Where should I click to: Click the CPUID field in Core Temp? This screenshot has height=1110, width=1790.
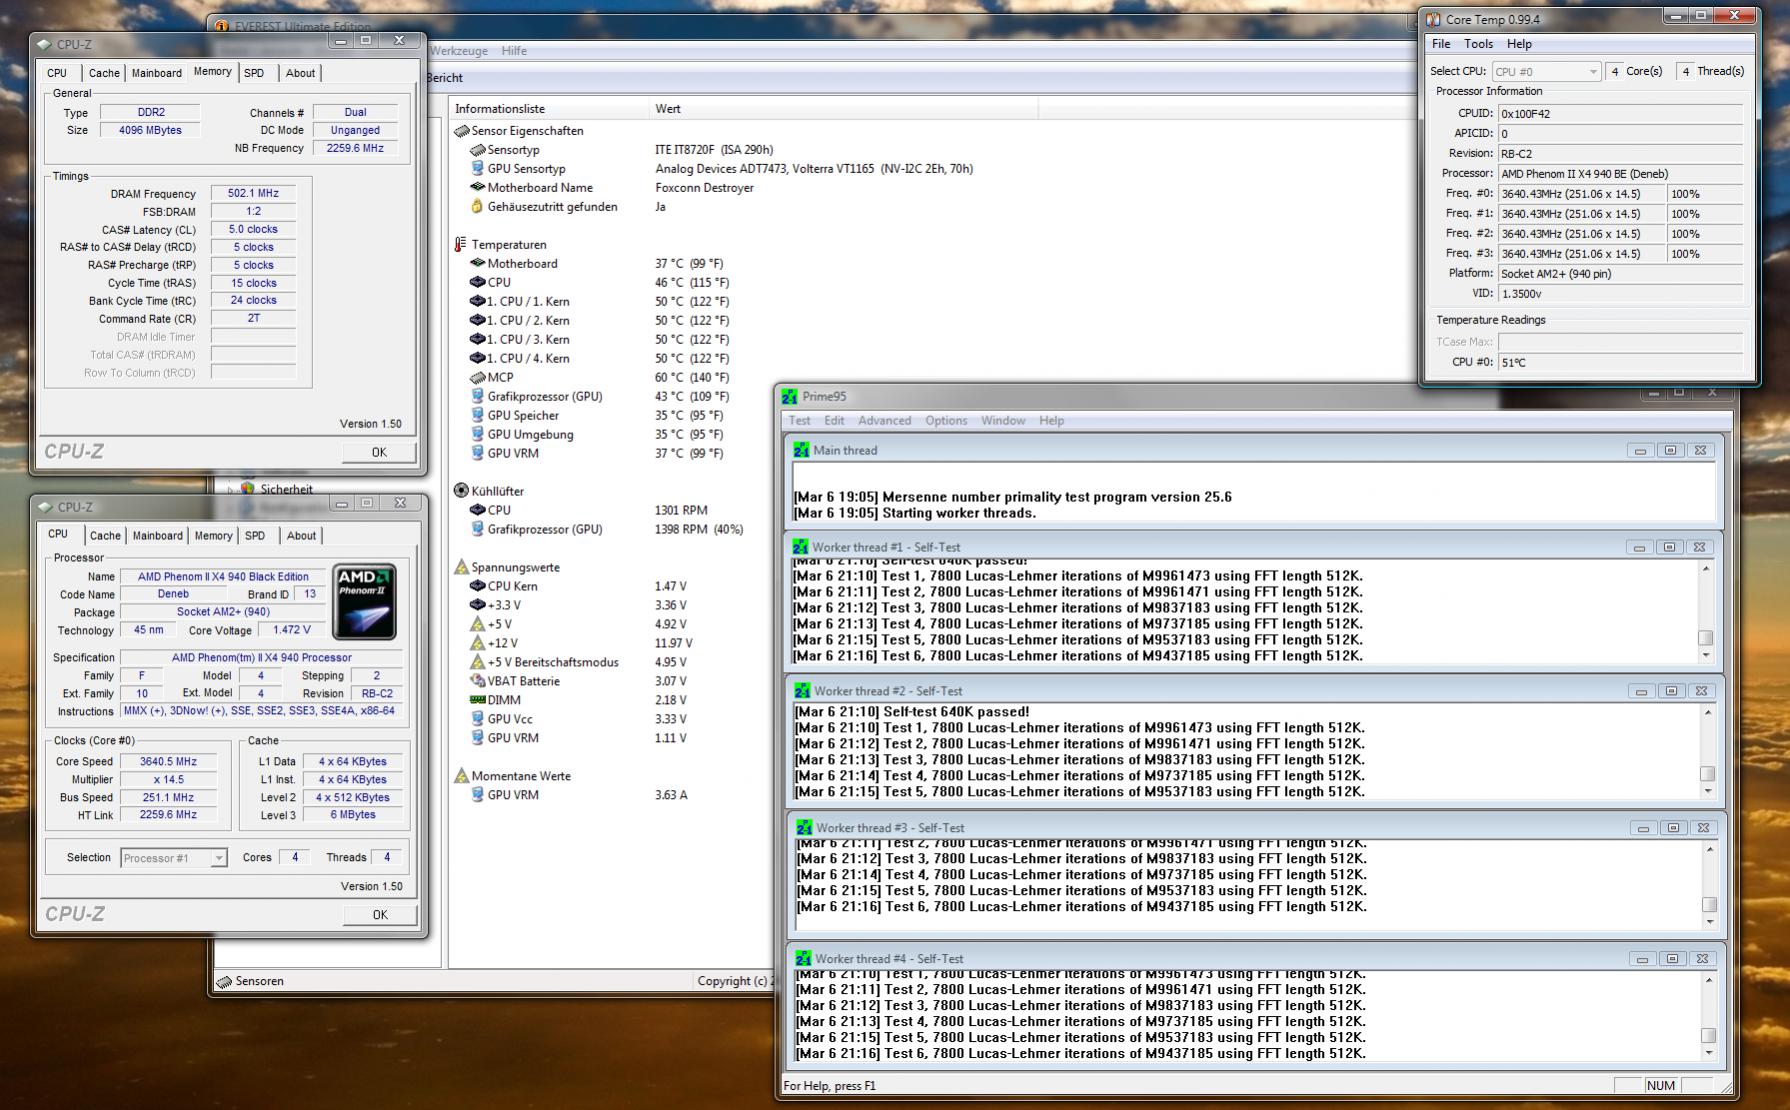pyautogui.click(x=1620, y=114)
